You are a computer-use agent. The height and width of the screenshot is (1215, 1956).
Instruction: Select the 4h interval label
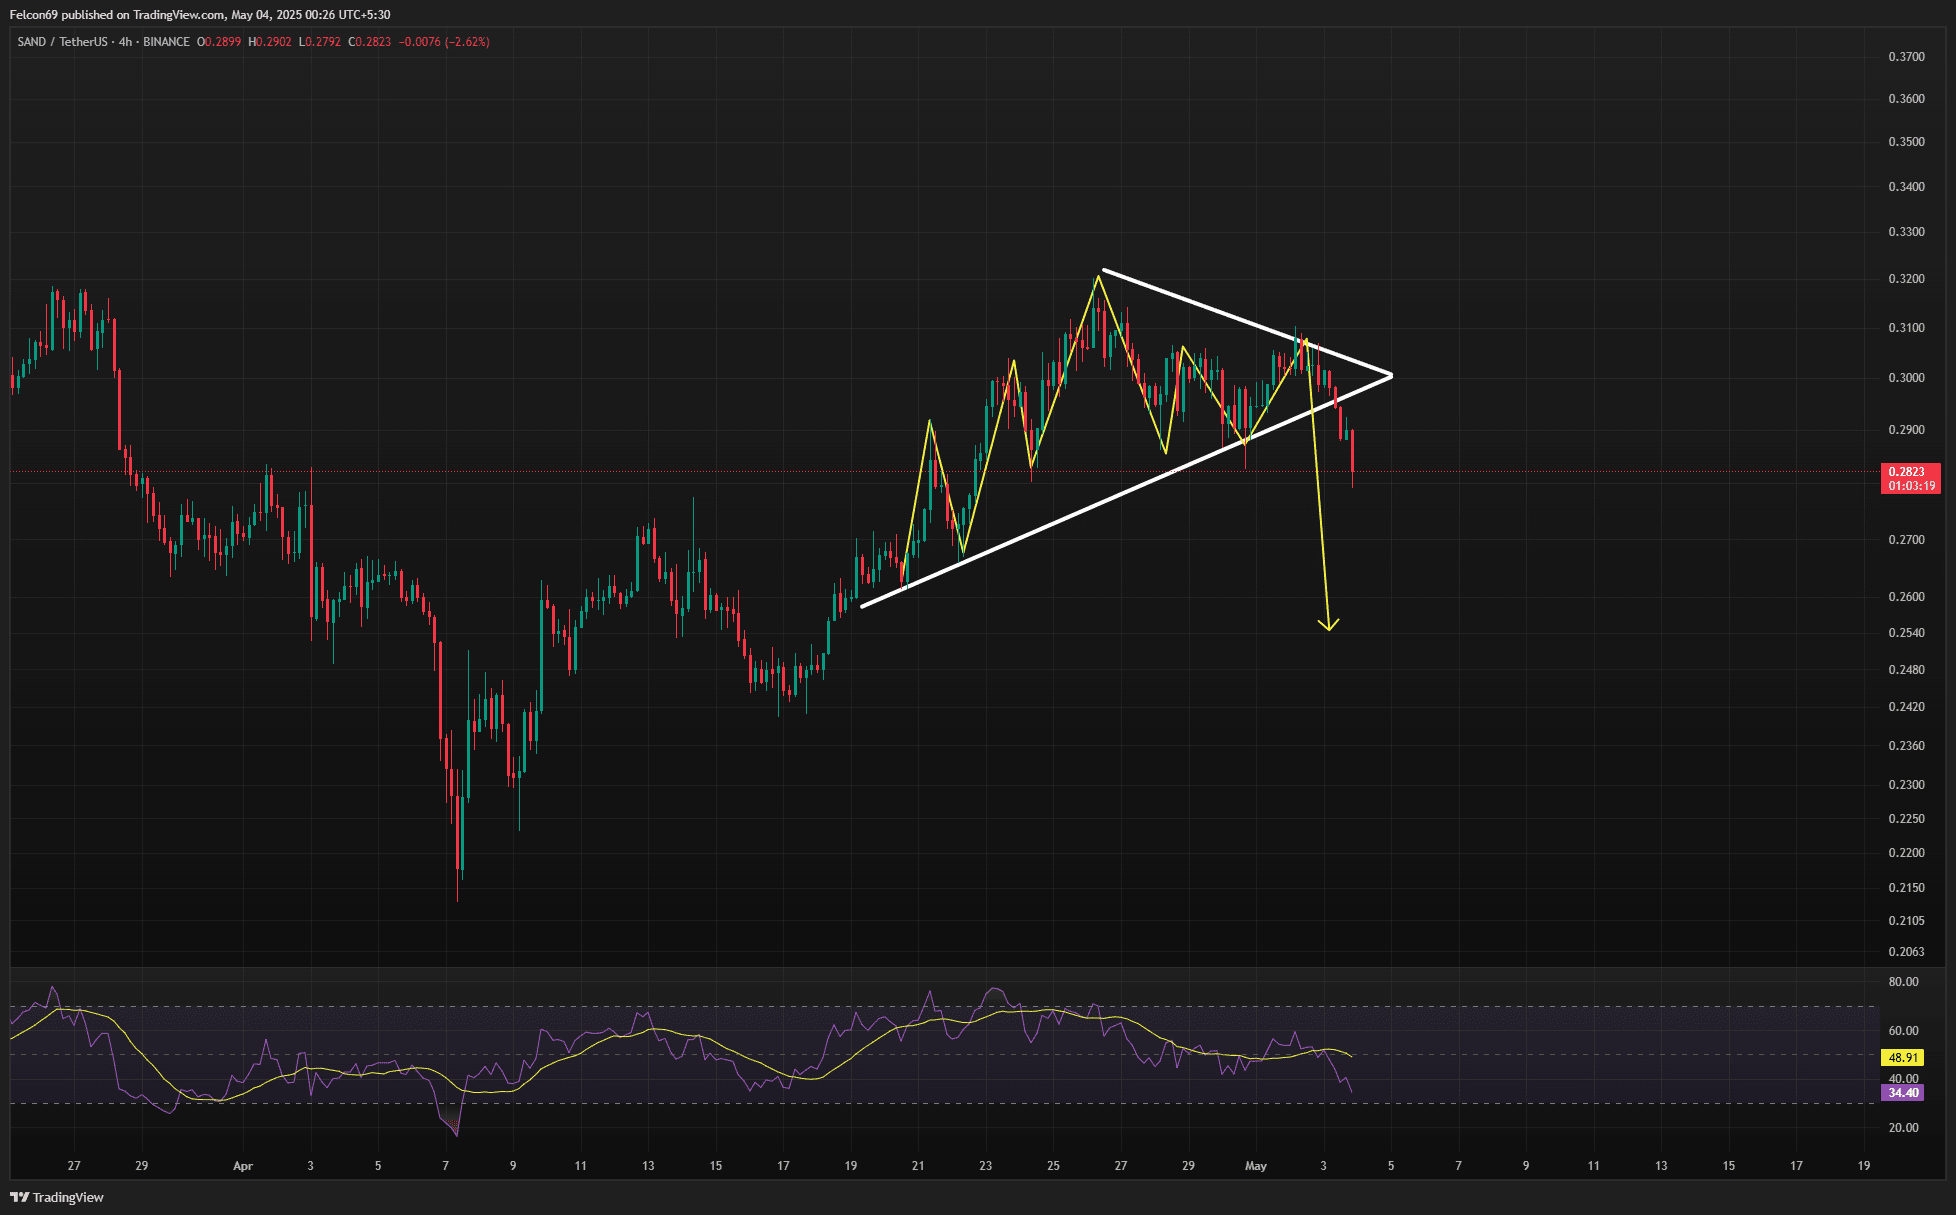[x=125, y=42]
